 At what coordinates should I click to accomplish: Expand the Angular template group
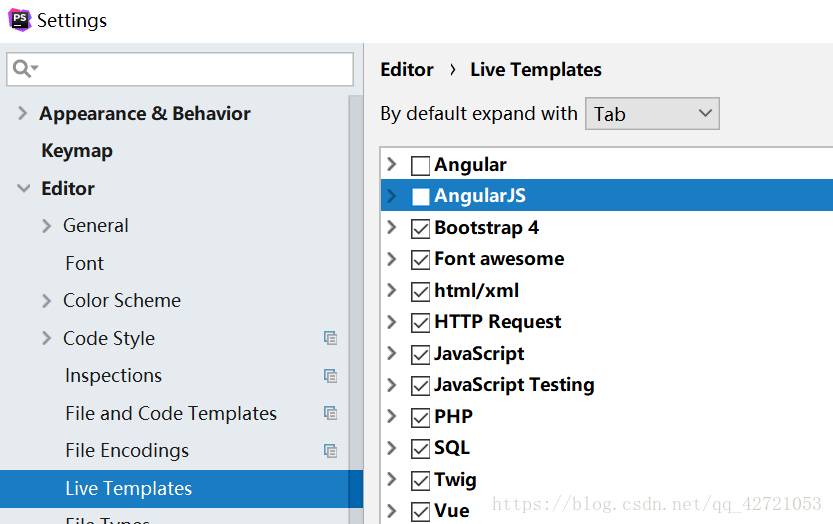tap(392, 164)
